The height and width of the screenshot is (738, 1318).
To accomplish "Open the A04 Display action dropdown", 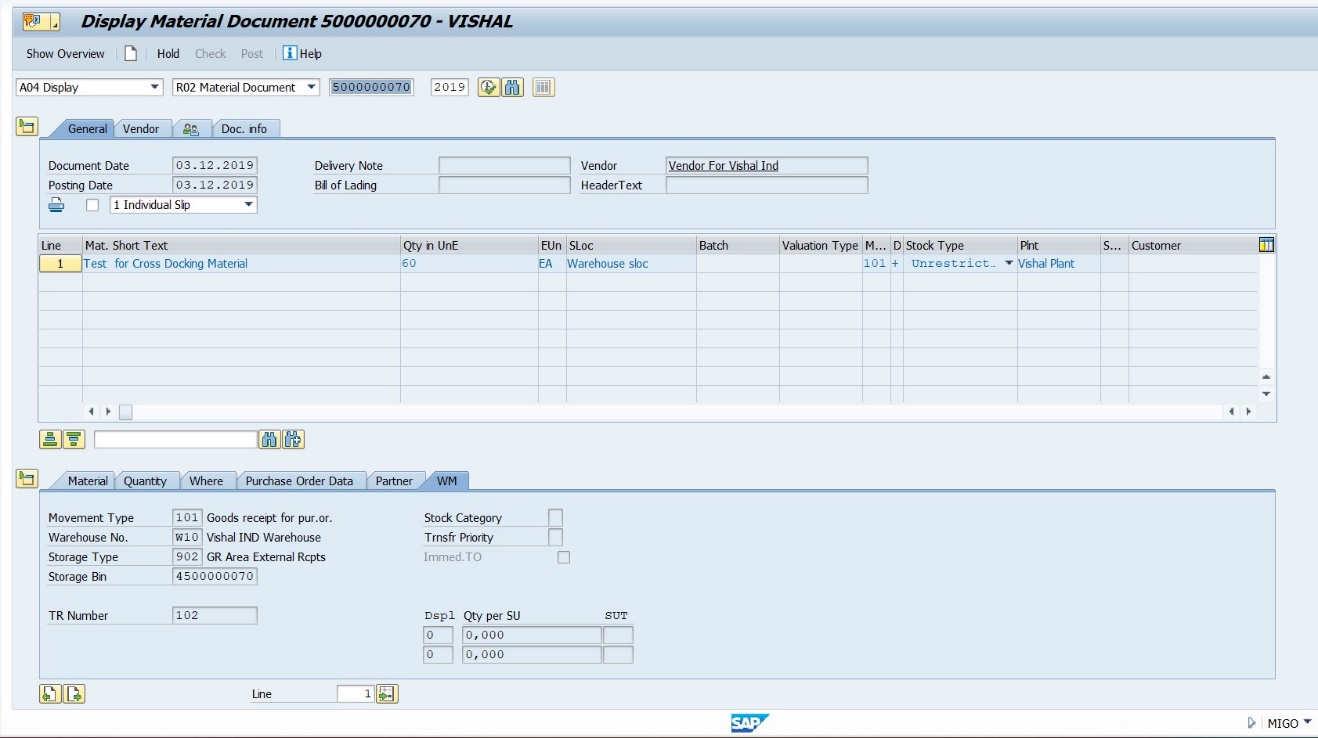I will 155,87.
